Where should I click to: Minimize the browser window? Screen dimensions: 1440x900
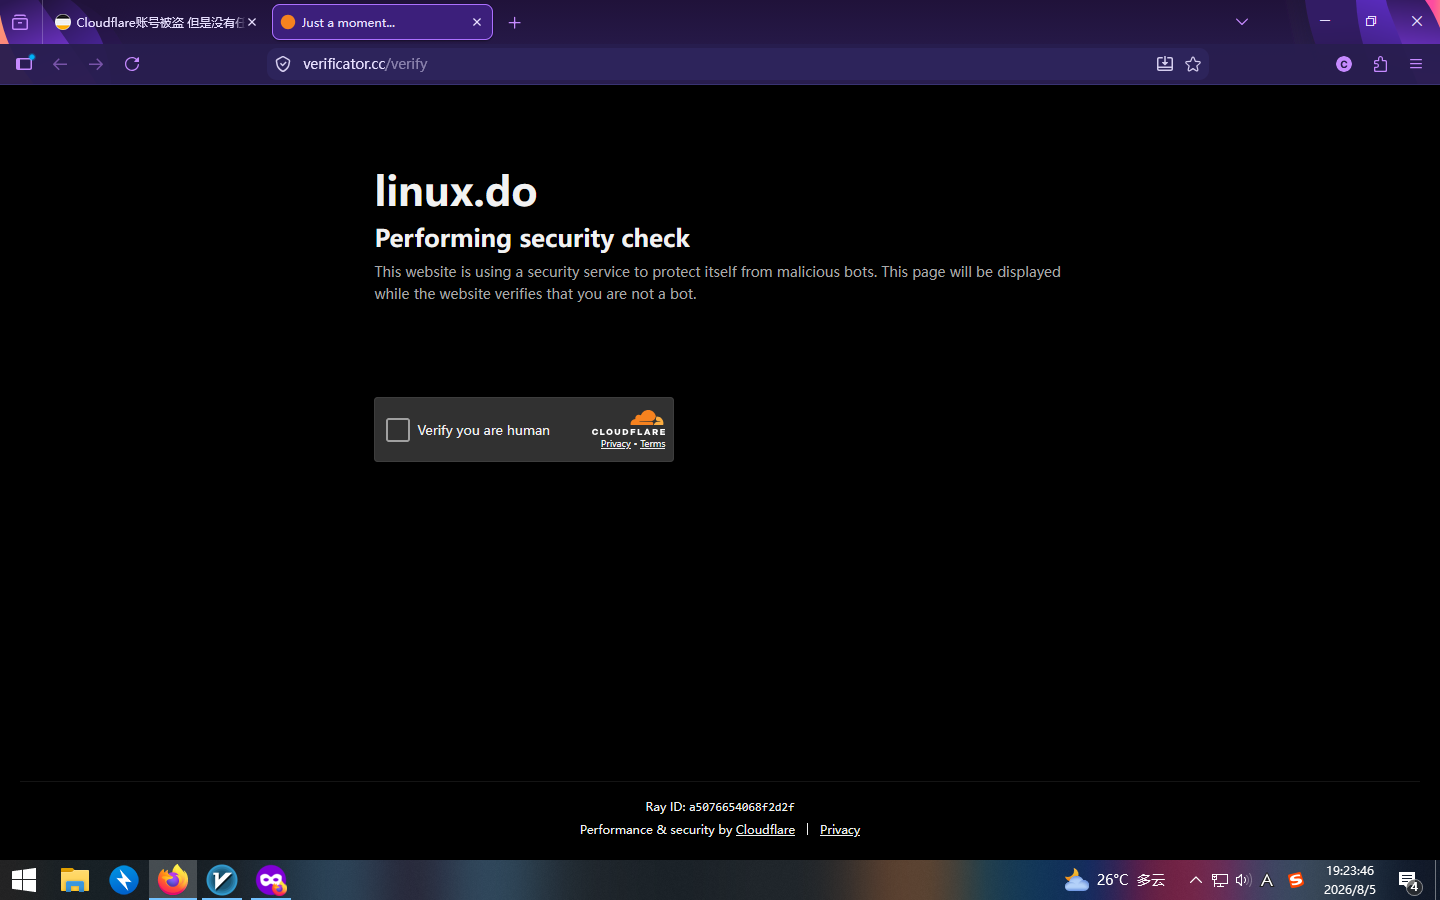click(x=1325, y=21)
